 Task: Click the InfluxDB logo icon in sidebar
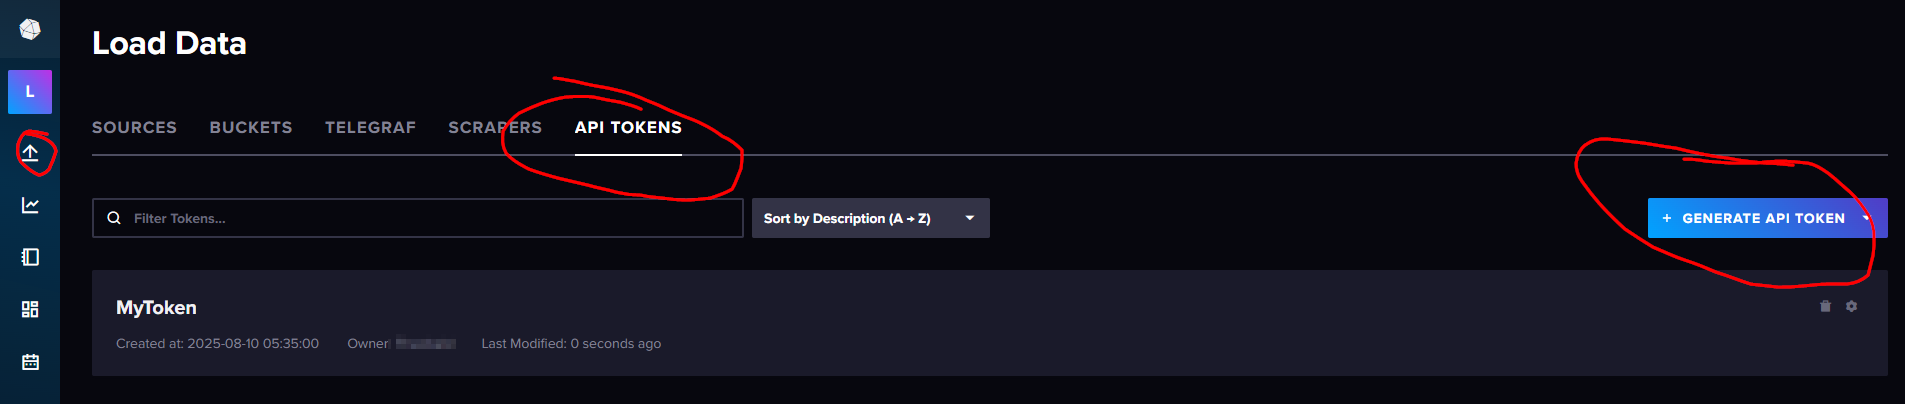click(x=30, y=30)
